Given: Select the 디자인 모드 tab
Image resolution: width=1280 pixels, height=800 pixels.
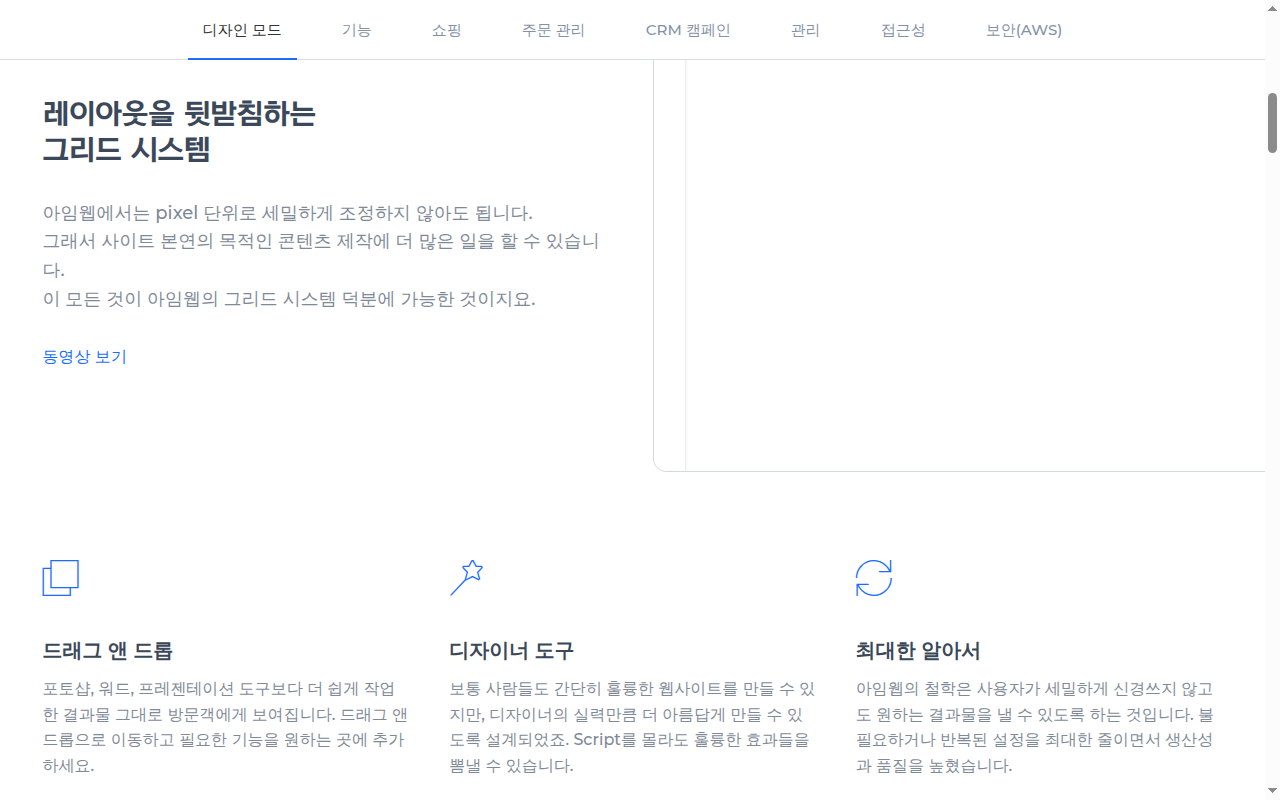Looking at the screenshot, I should (242, 30).
